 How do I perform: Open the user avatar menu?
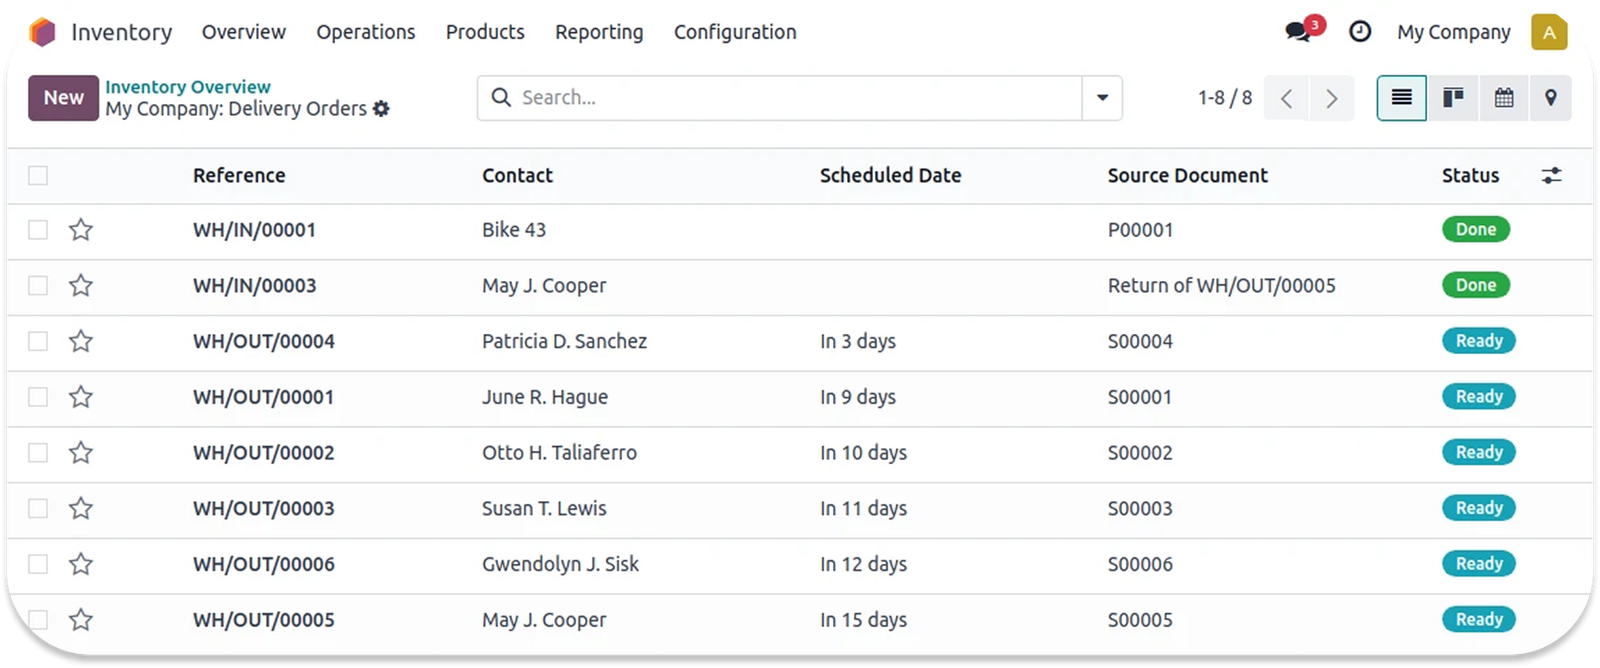[x=1549, y=32]
